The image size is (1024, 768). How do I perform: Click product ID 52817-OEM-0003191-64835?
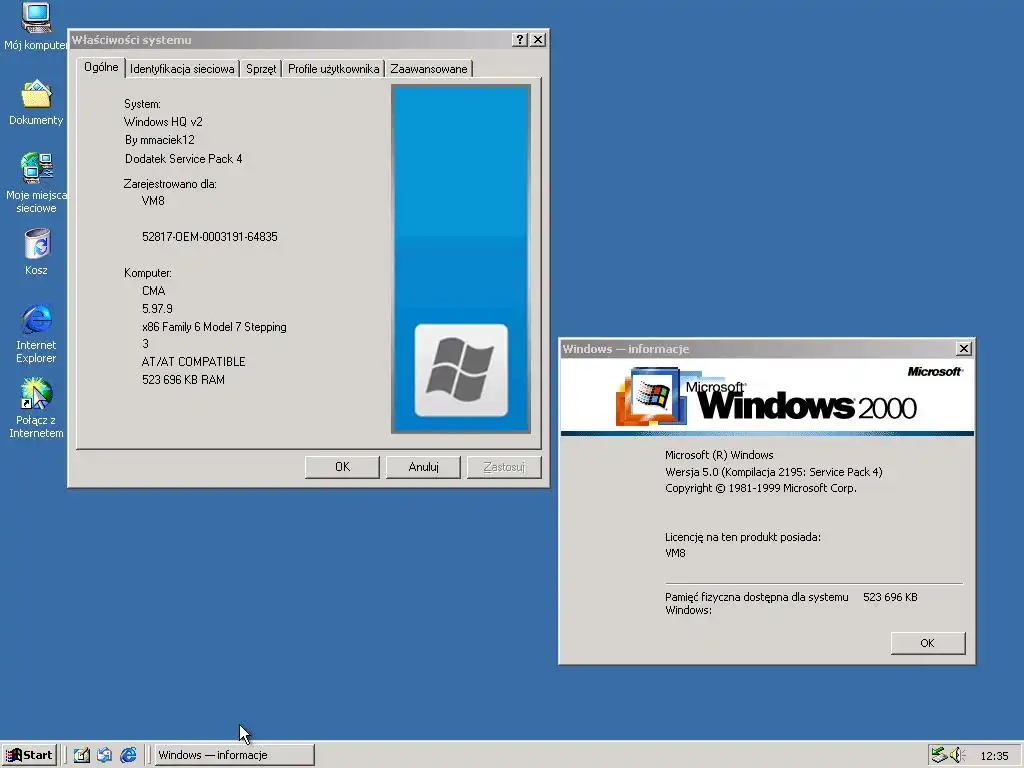coord(210,236)
